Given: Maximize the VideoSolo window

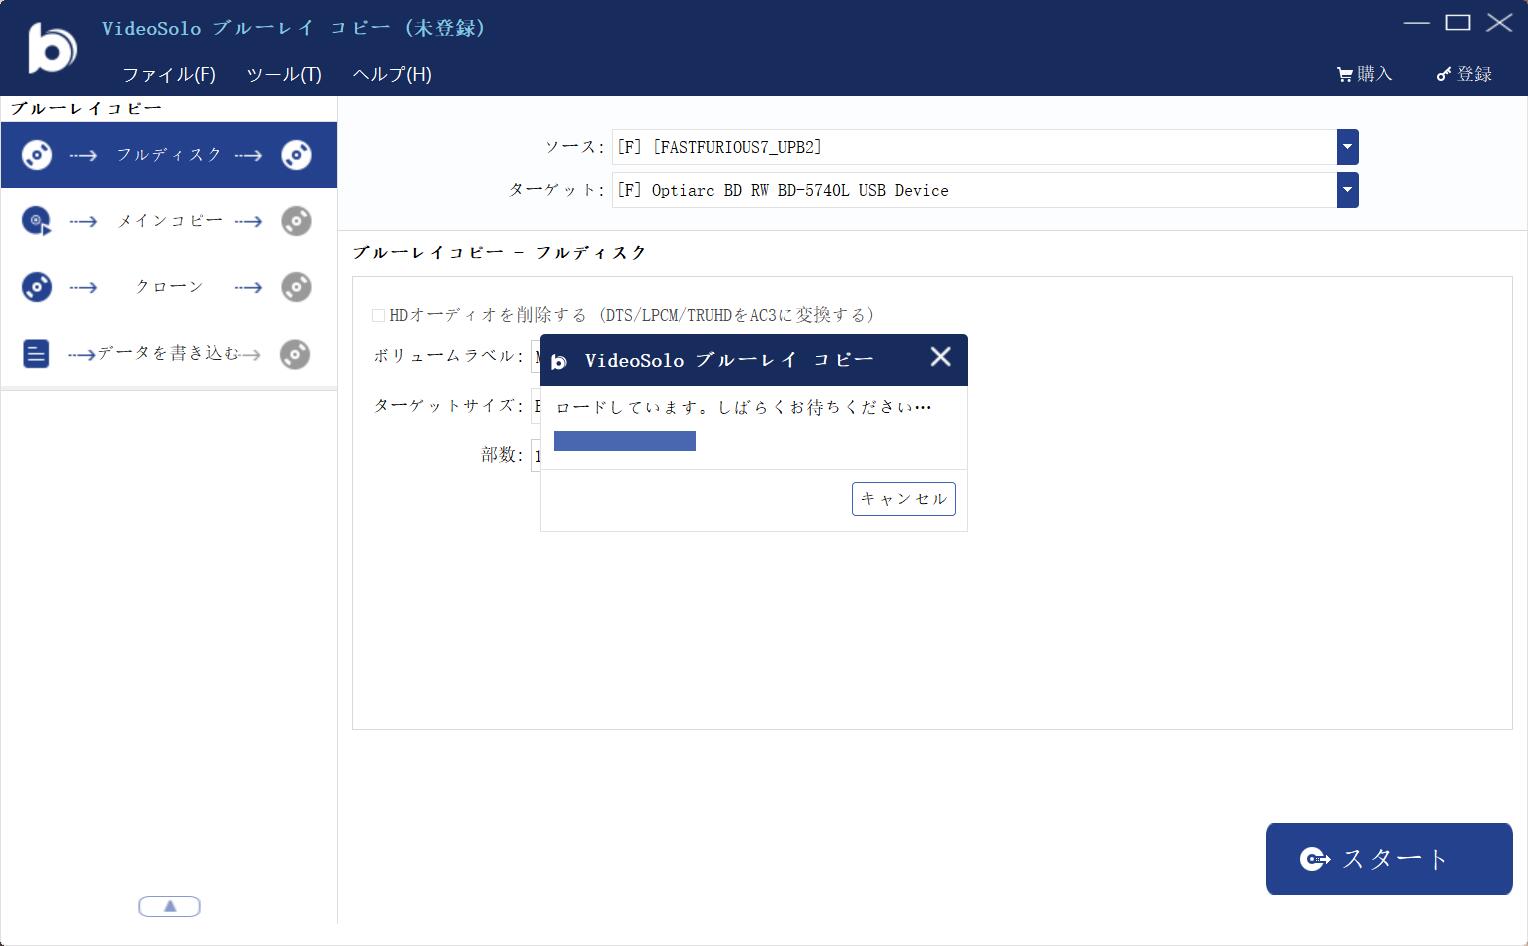Looking at the screenshot, I should pyautogui.click(x=1458, y=22).
